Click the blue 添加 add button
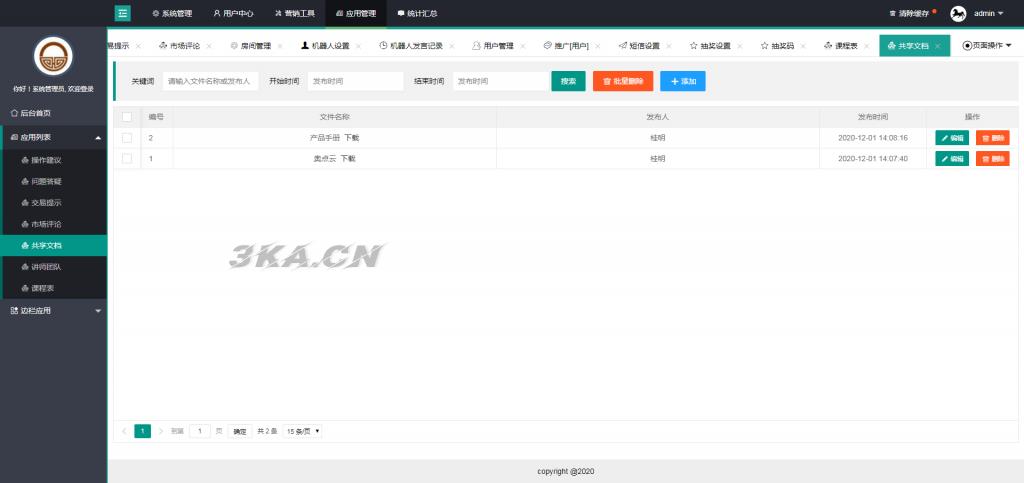 coord(682,81)
